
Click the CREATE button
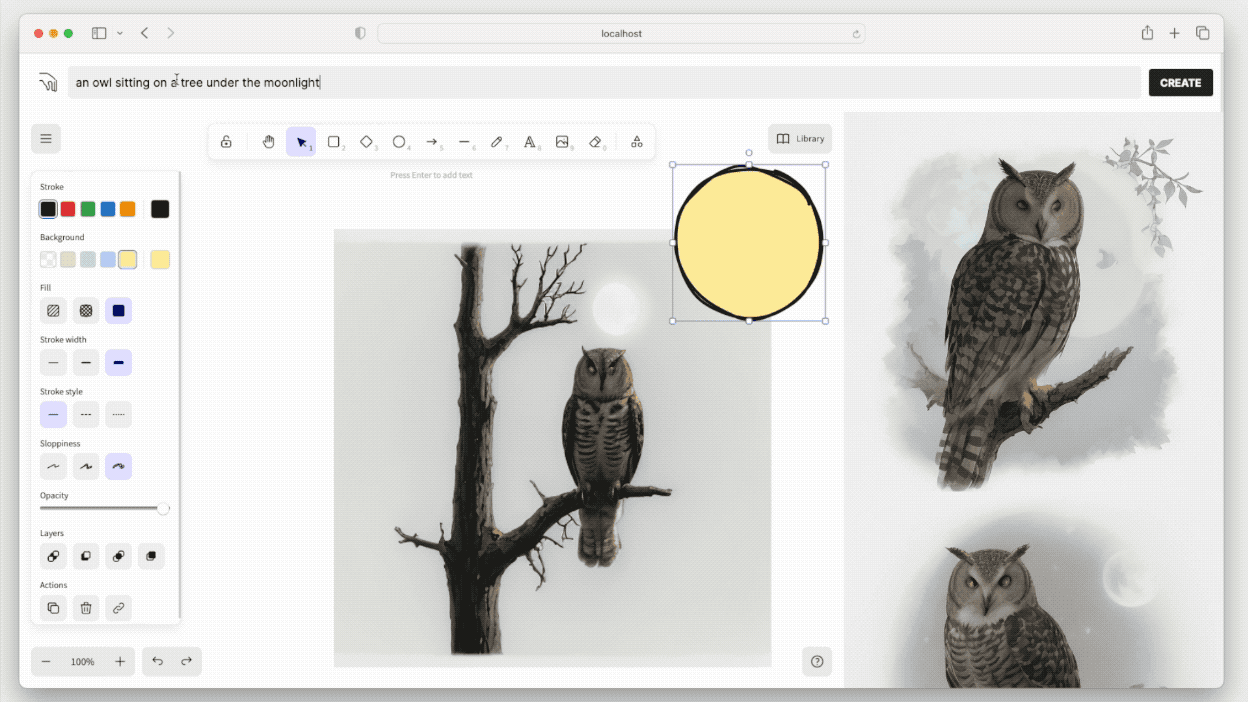pyautogui.click(x=1181, y=83)
